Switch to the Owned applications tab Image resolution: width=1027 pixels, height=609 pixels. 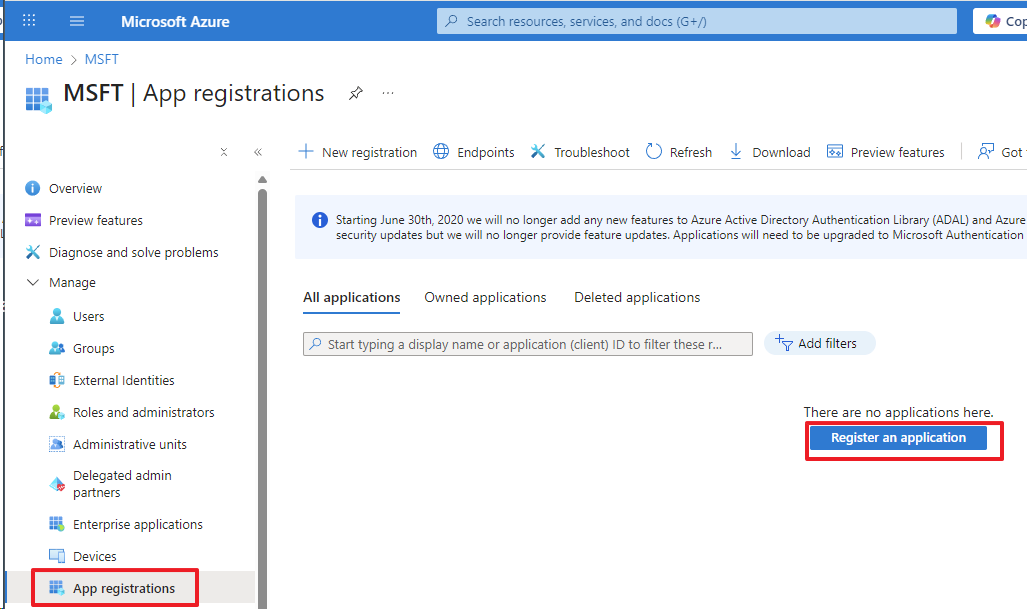485,297
